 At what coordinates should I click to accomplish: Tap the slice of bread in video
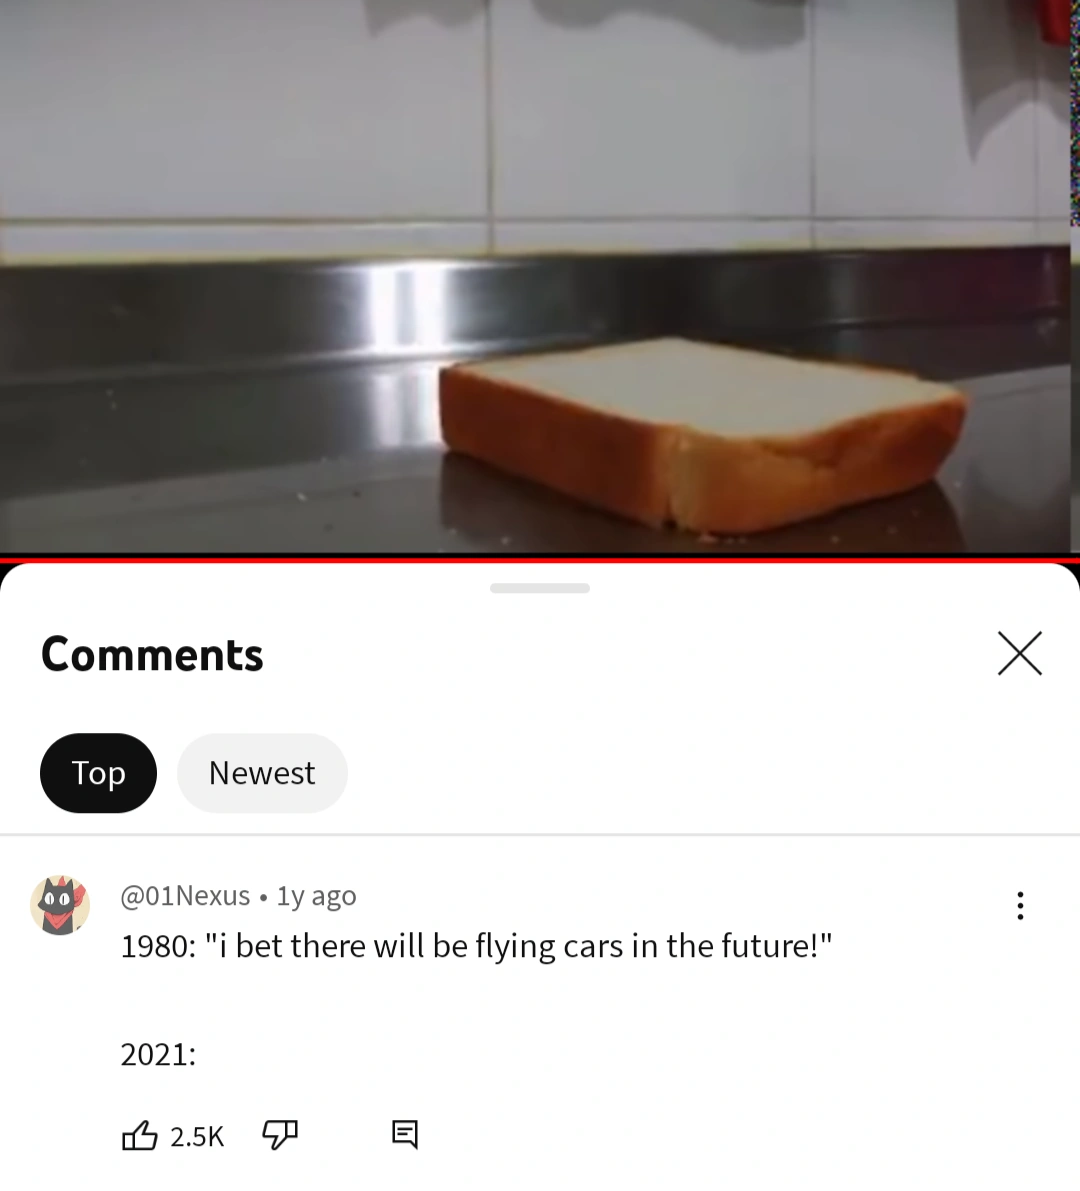click(700, 435)
